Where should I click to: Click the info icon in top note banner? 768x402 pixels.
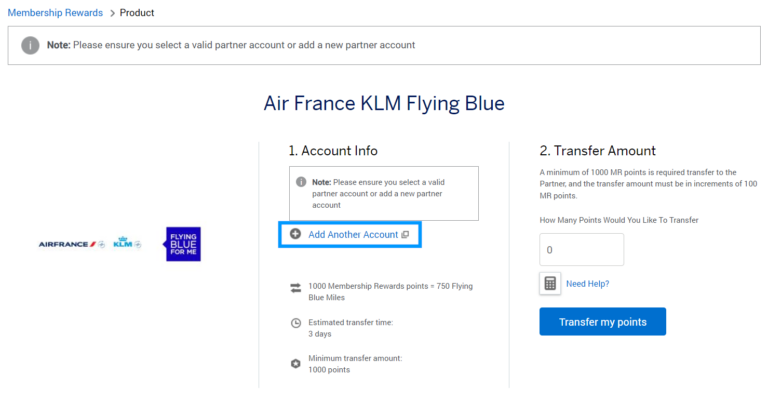(x=30, y=46)
